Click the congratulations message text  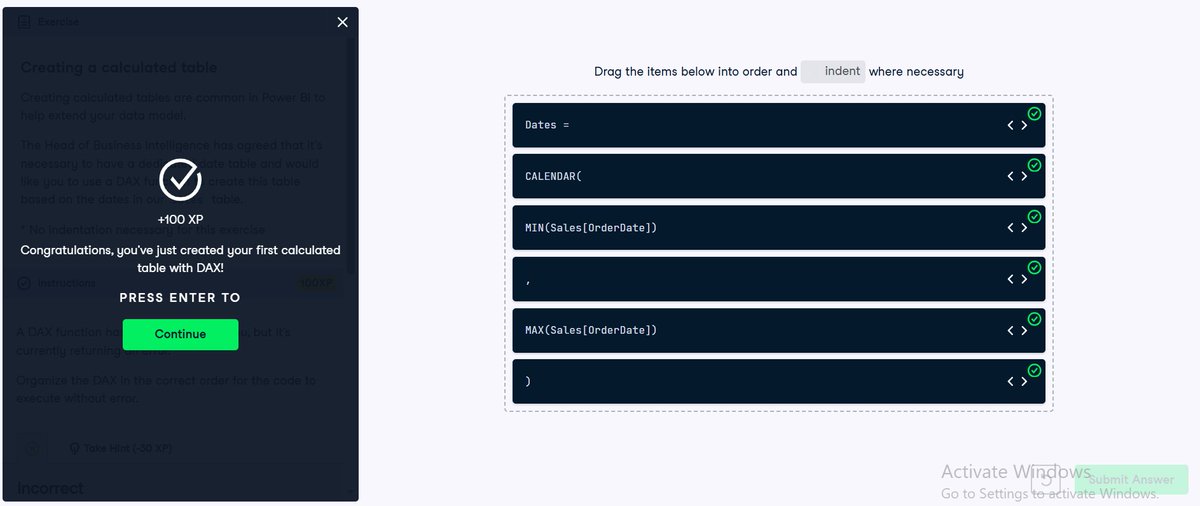181,259
